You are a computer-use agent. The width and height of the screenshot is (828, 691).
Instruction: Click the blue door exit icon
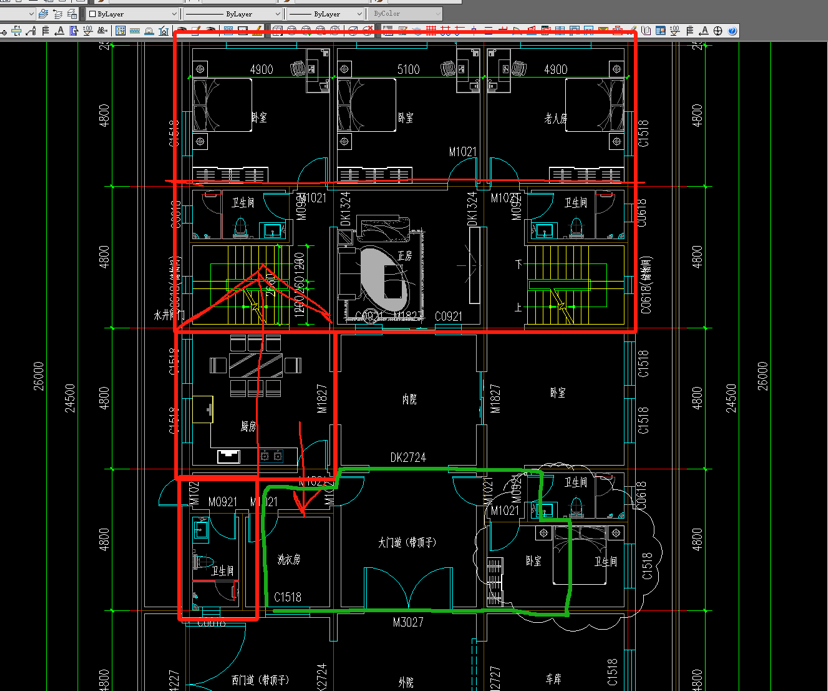click(74, 31)
